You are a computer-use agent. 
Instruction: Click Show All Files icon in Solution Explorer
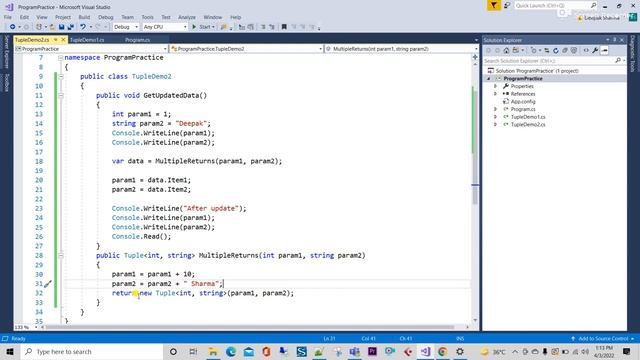(x=574, y=51)
